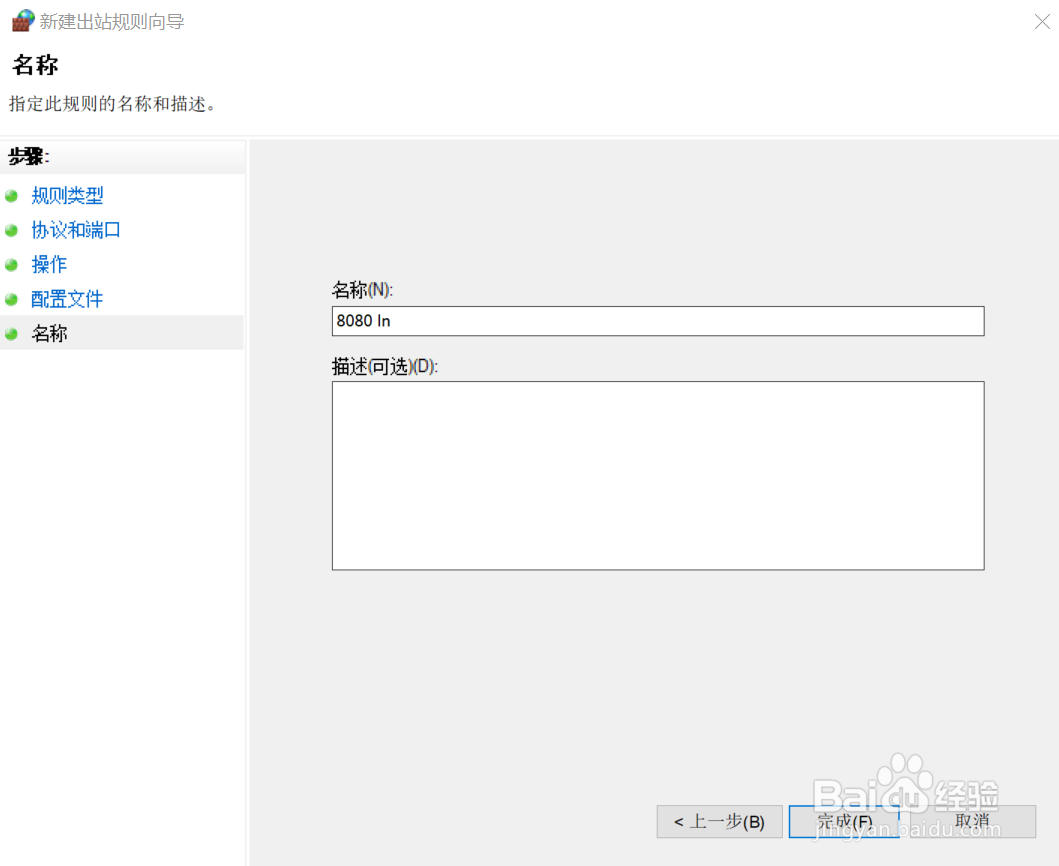Click the 描述(可选)(D): label
Image resolution: width=1059 pixels, height=866 pixels.
384,366
